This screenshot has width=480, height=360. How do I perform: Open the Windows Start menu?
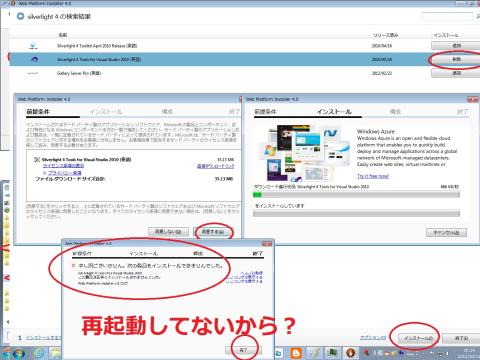(18, 353)
